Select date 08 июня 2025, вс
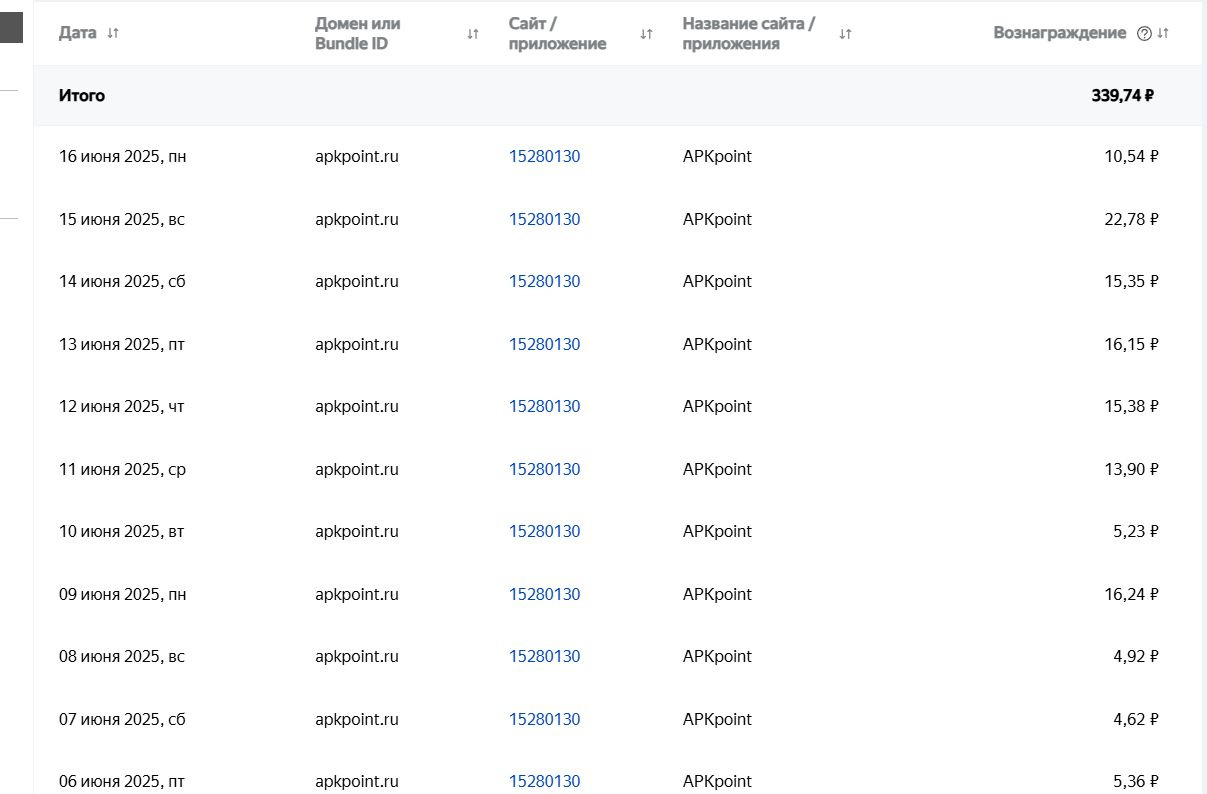The width and height of the screenshot is (1207, 794). pos(122,657)
